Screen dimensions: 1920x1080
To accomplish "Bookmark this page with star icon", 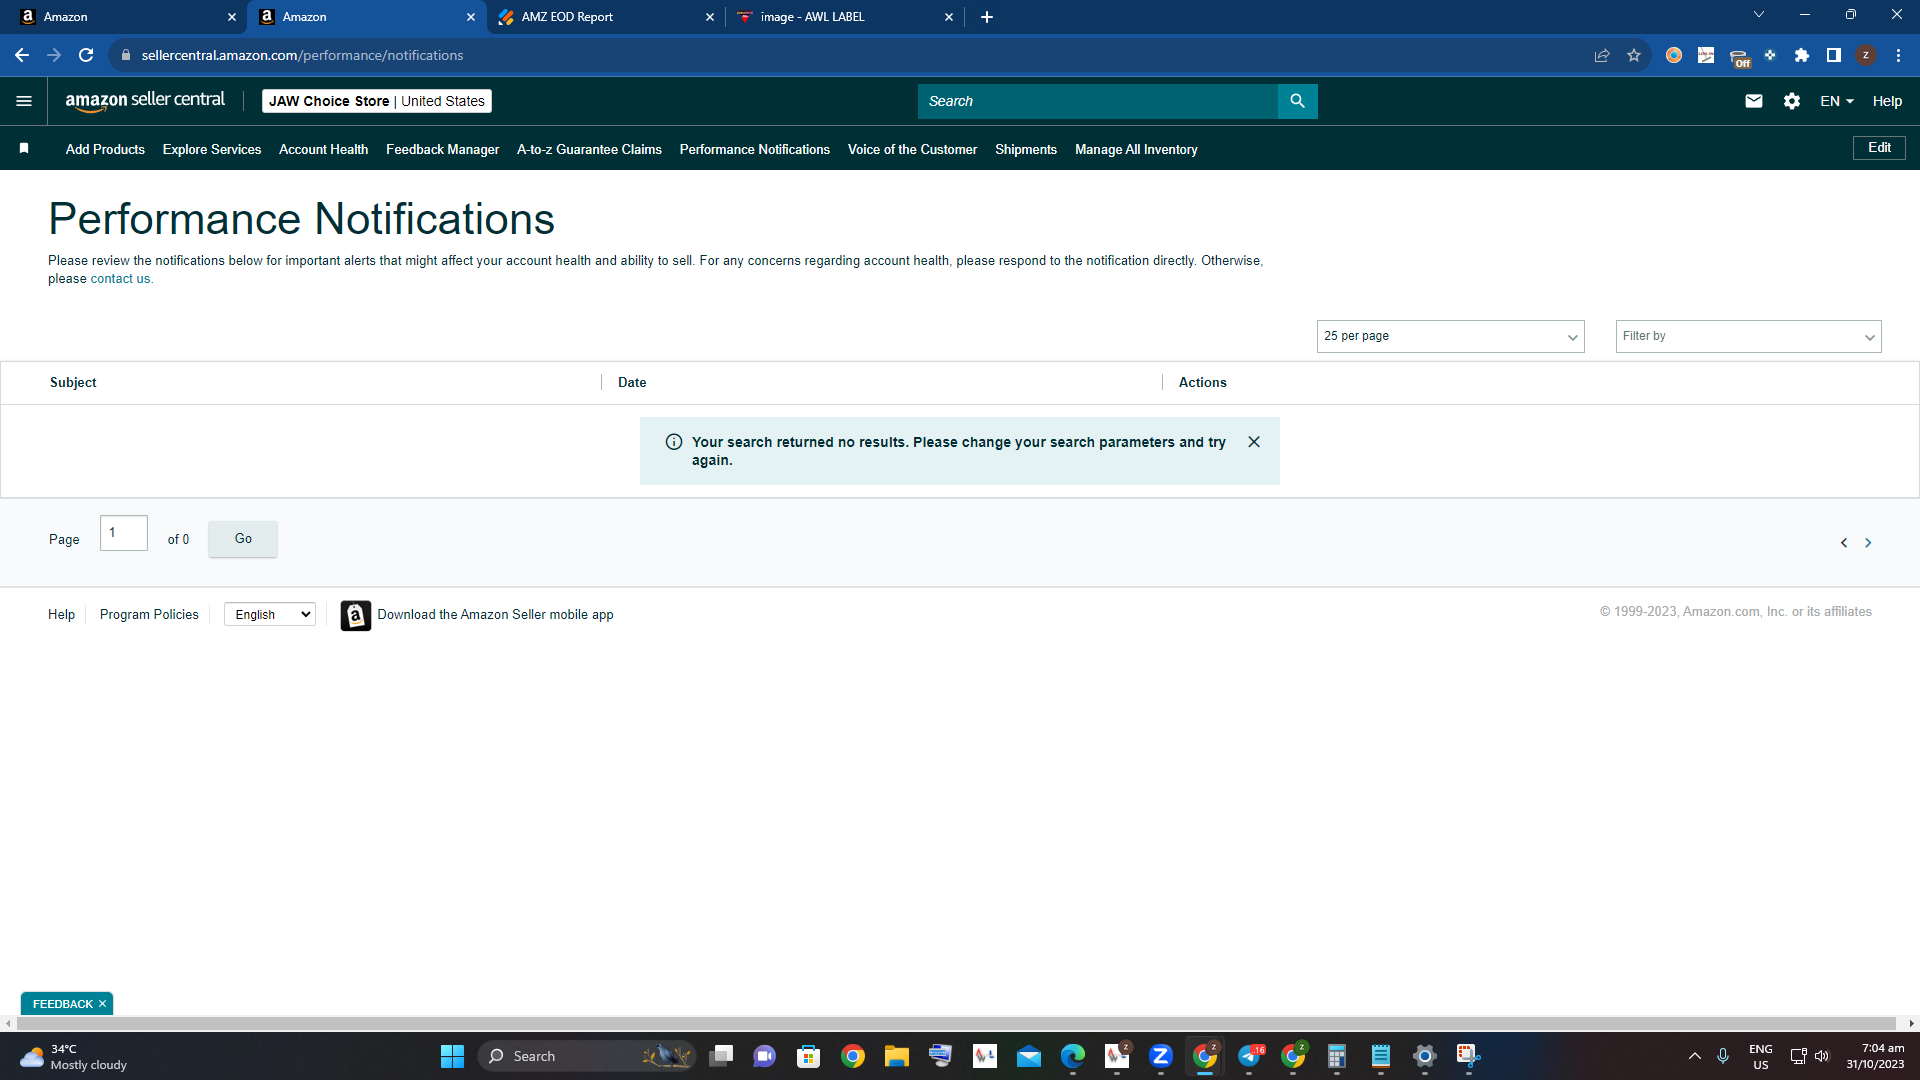I will point(1634,55).
